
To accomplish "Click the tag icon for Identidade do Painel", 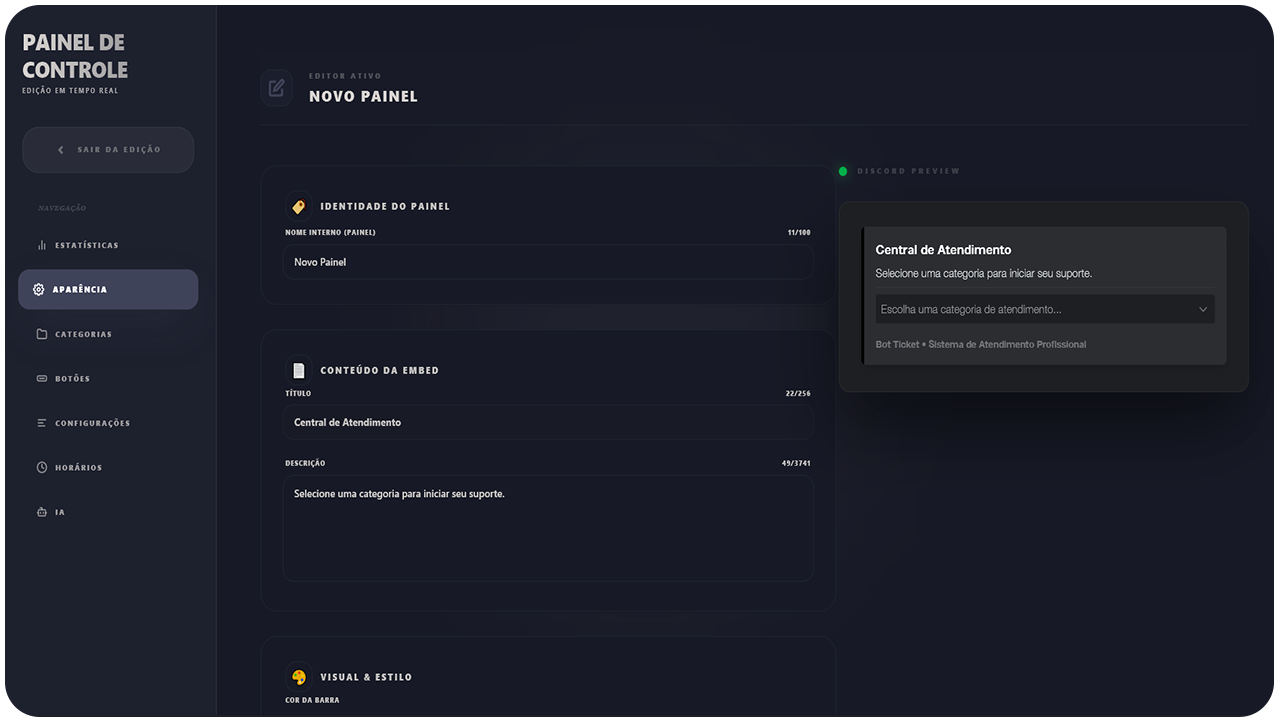I will click(x=298, y=207).
